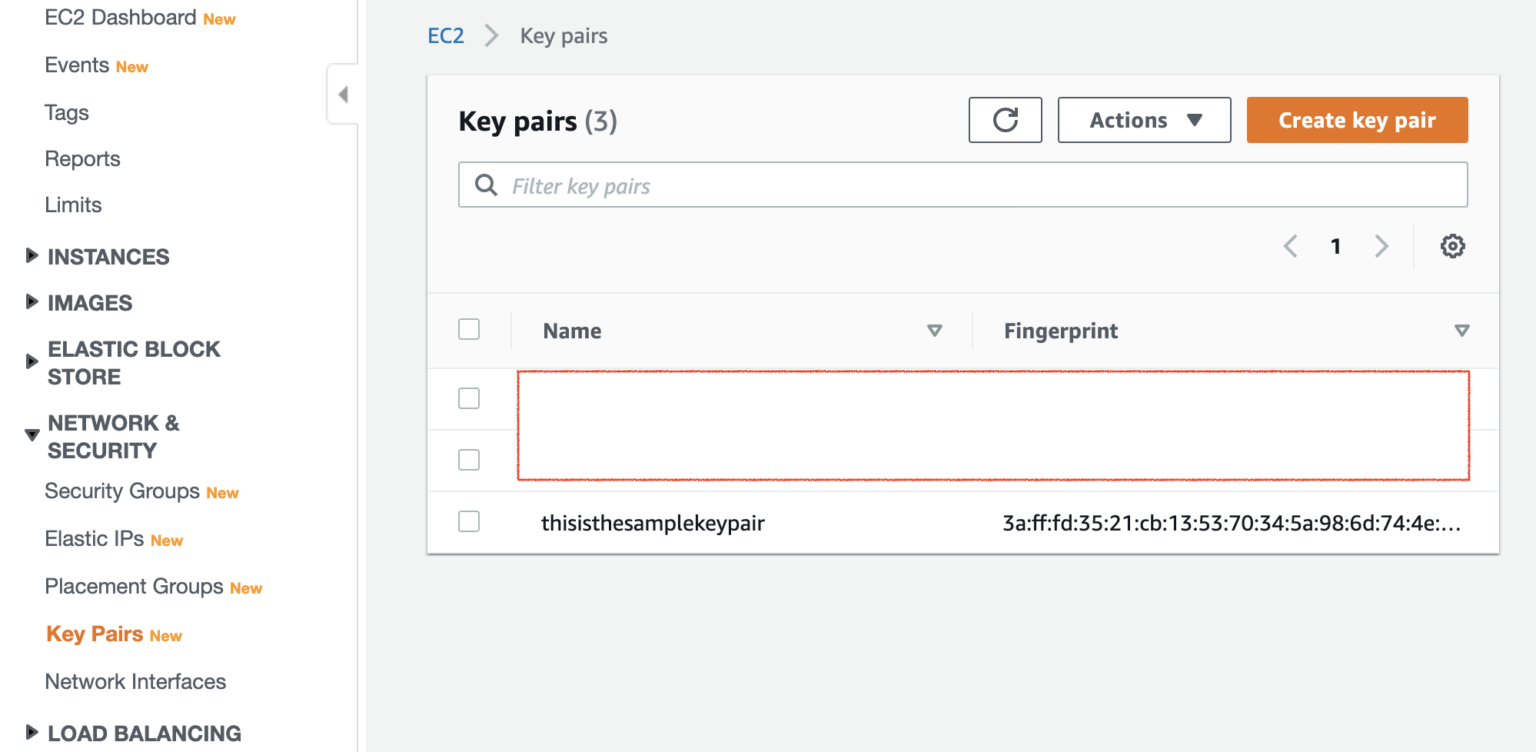
Task: Check the first redacted key pair row
Action: [x=469, y=397]
